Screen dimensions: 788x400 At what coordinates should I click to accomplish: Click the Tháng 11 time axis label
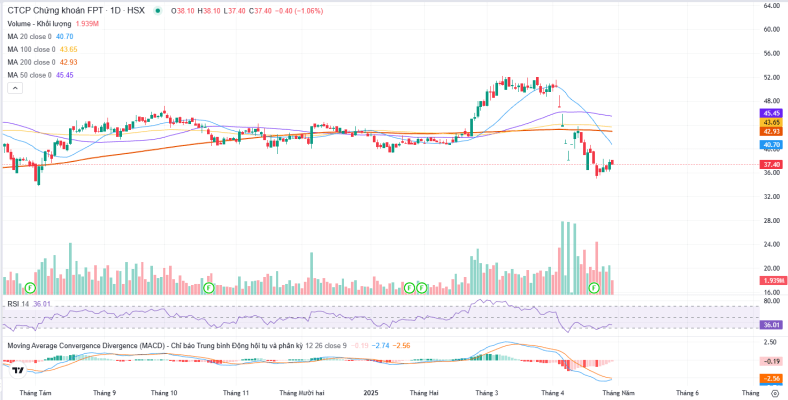point(236,392)
